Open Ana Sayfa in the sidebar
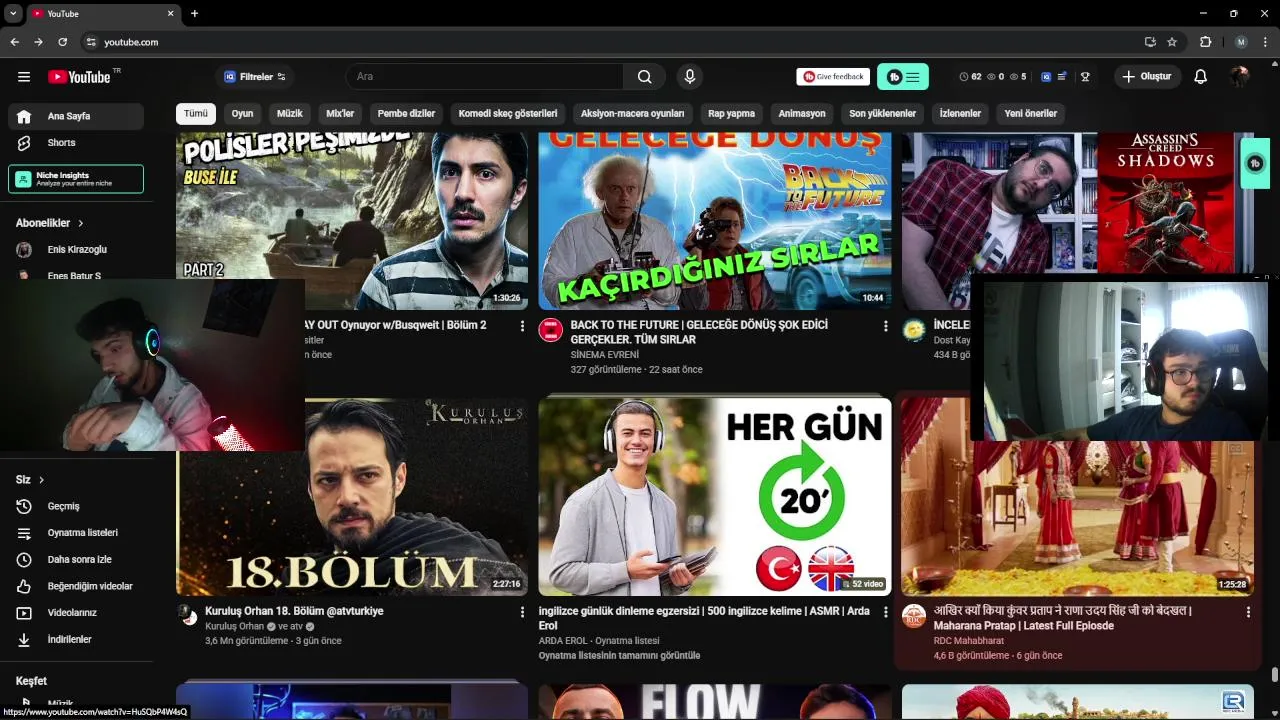1280x720 pixels. 76,116
